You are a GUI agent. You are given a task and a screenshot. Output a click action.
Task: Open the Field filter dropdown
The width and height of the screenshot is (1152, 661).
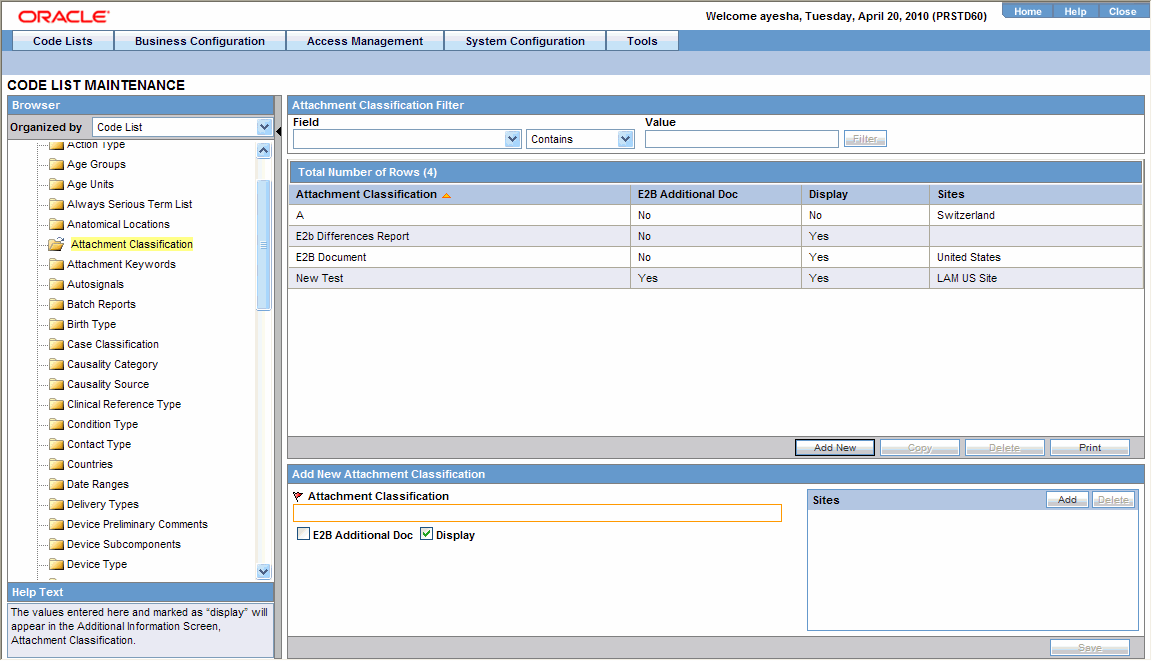tap(512, 139)
